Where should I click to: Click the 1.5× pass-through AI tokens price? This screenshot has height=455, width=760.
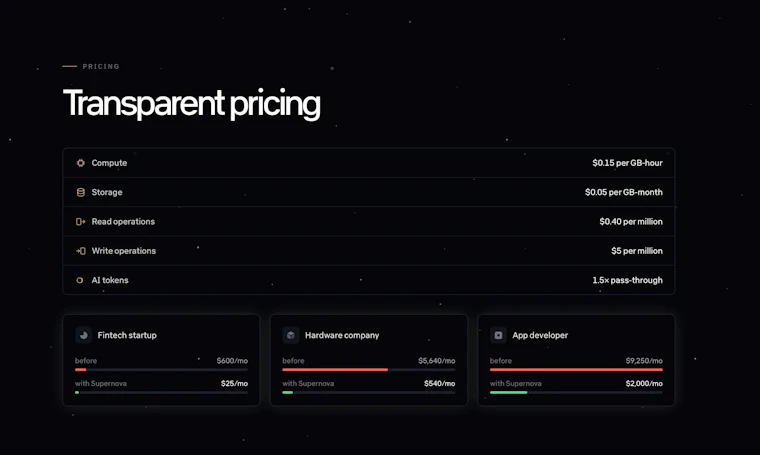click(x=627, y=280)
